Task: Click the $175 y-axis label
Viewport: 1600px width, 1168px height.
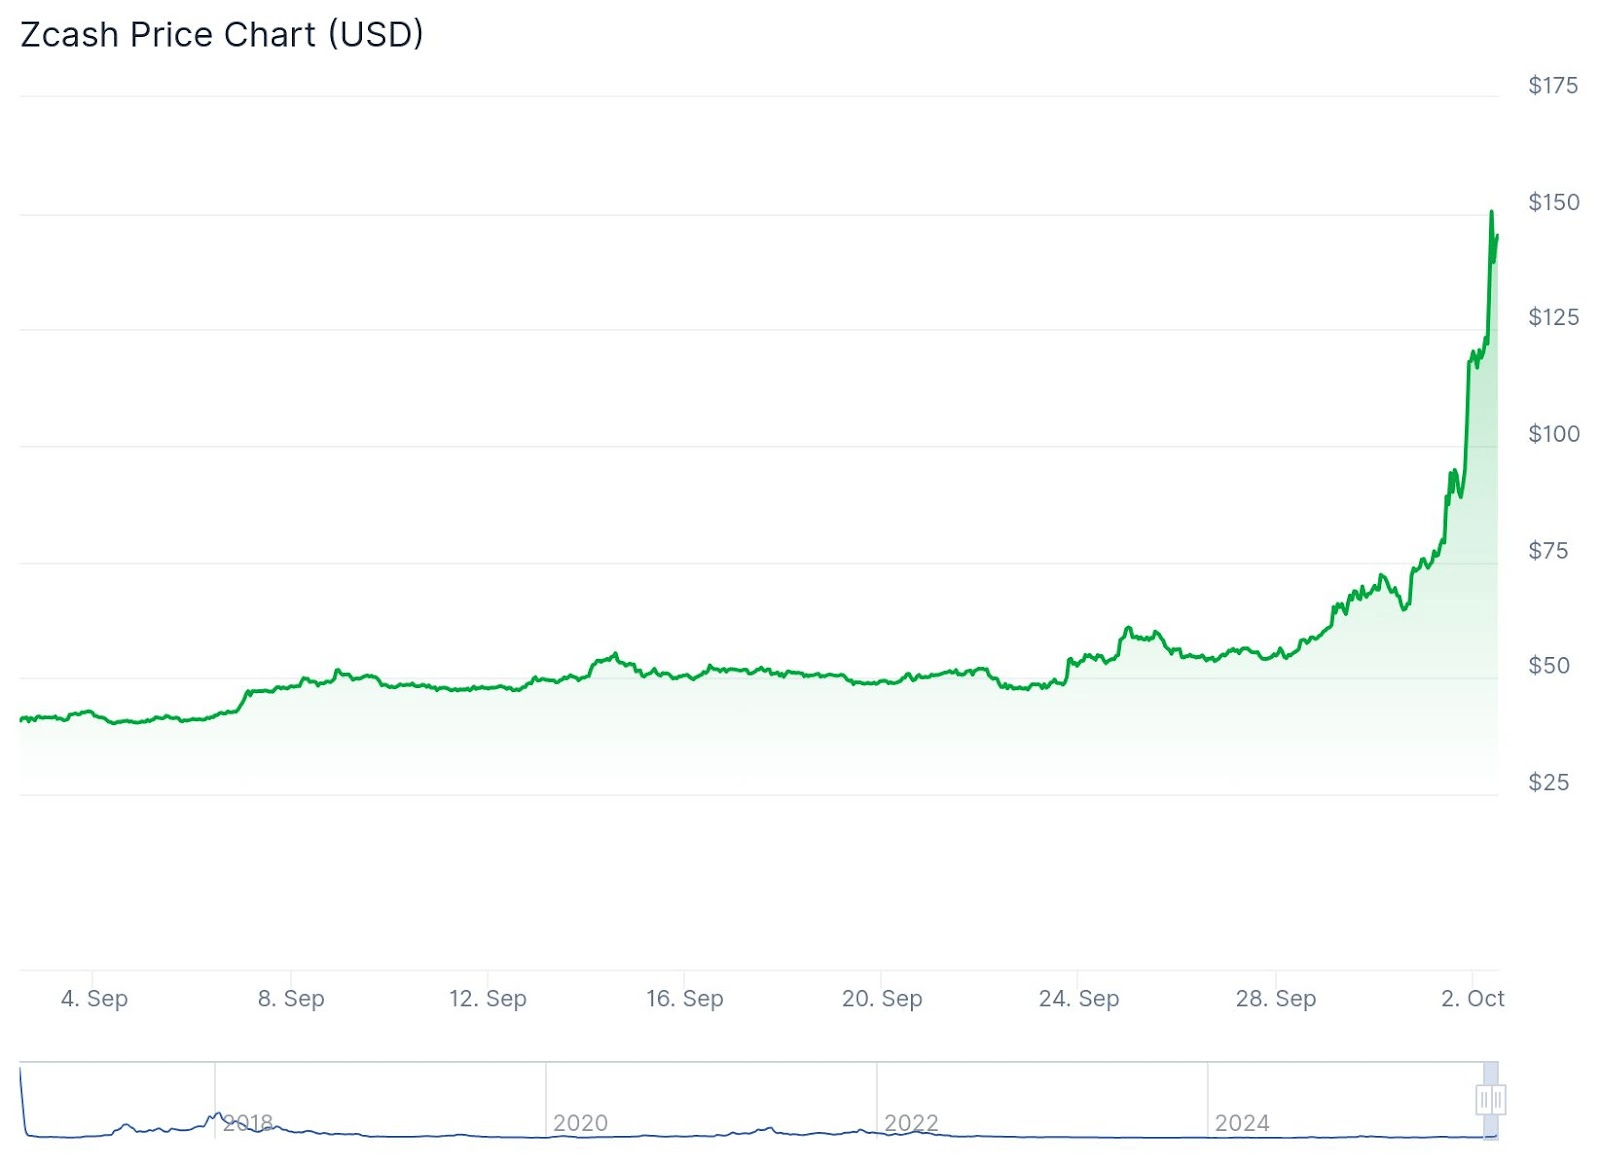Action: [x=1553, y=85]
